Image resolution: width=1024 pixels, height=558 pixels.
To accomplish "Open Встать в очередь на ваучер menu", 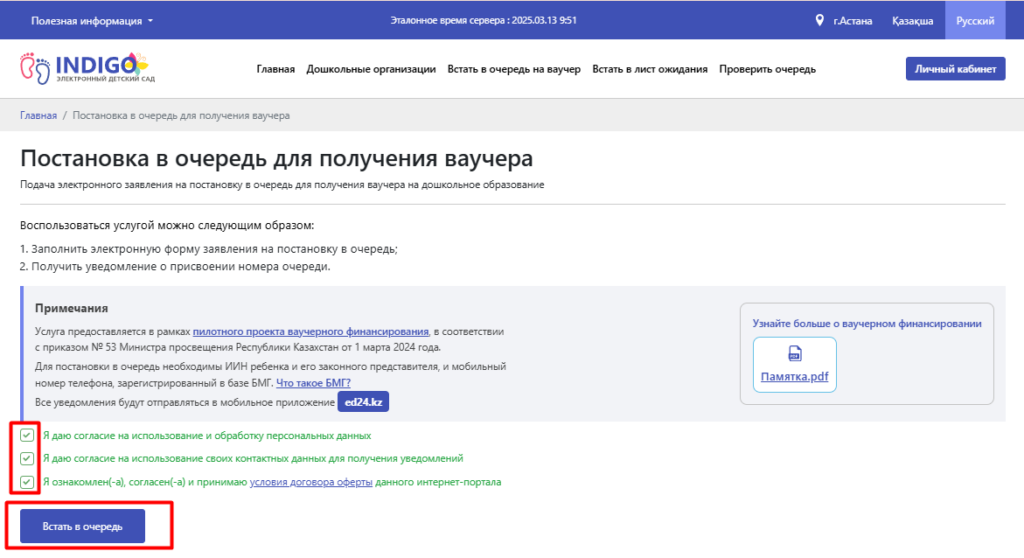I will click(x=513, y=69).
